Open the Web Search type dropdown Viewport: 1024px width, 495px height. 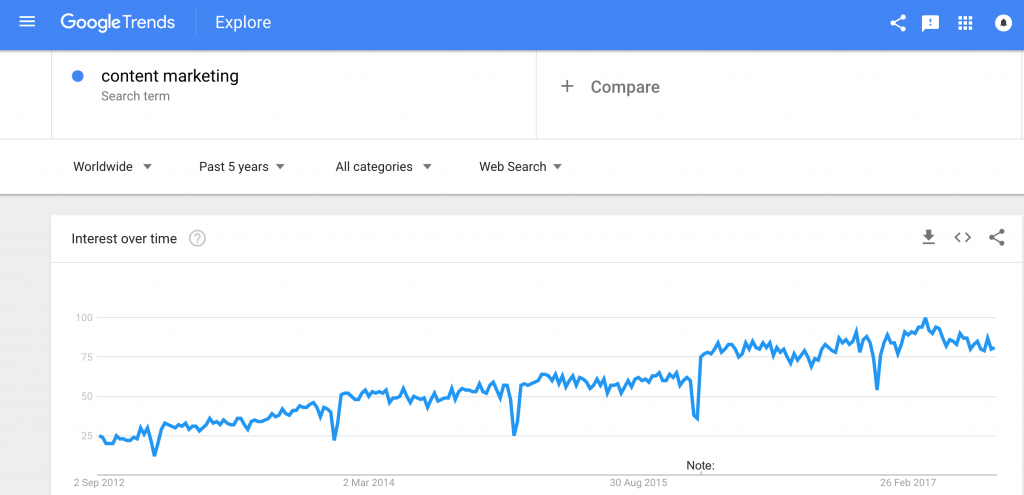520,167
